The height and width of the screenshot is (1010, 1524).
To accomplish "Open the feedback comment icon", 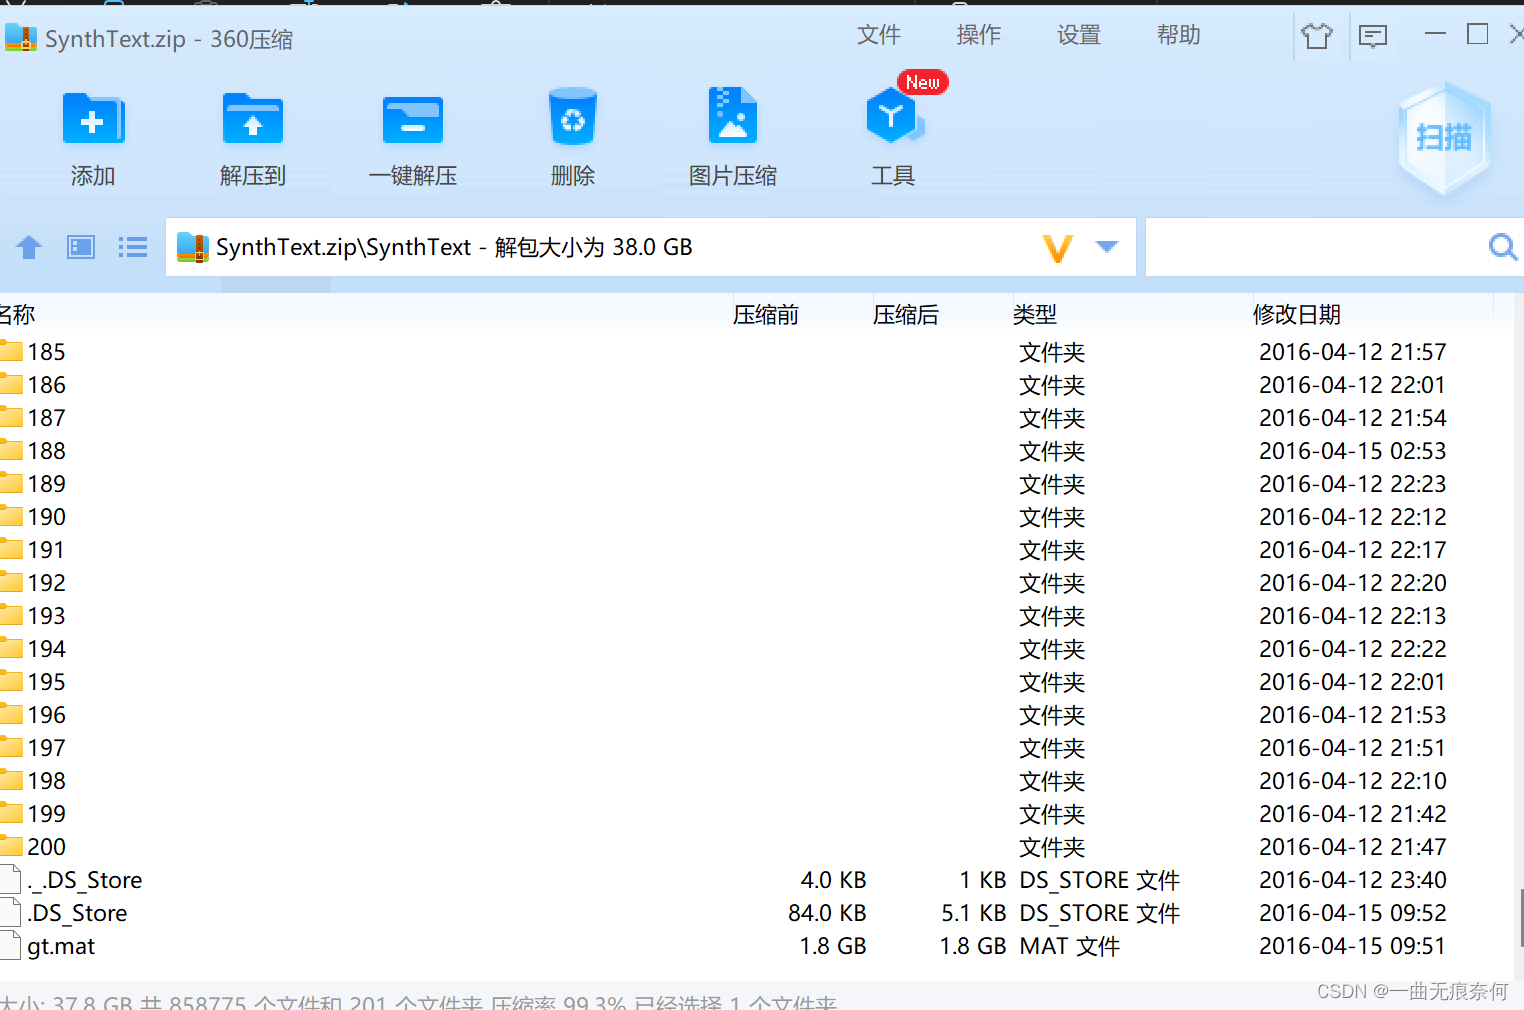I will (x=1373, y=36).
